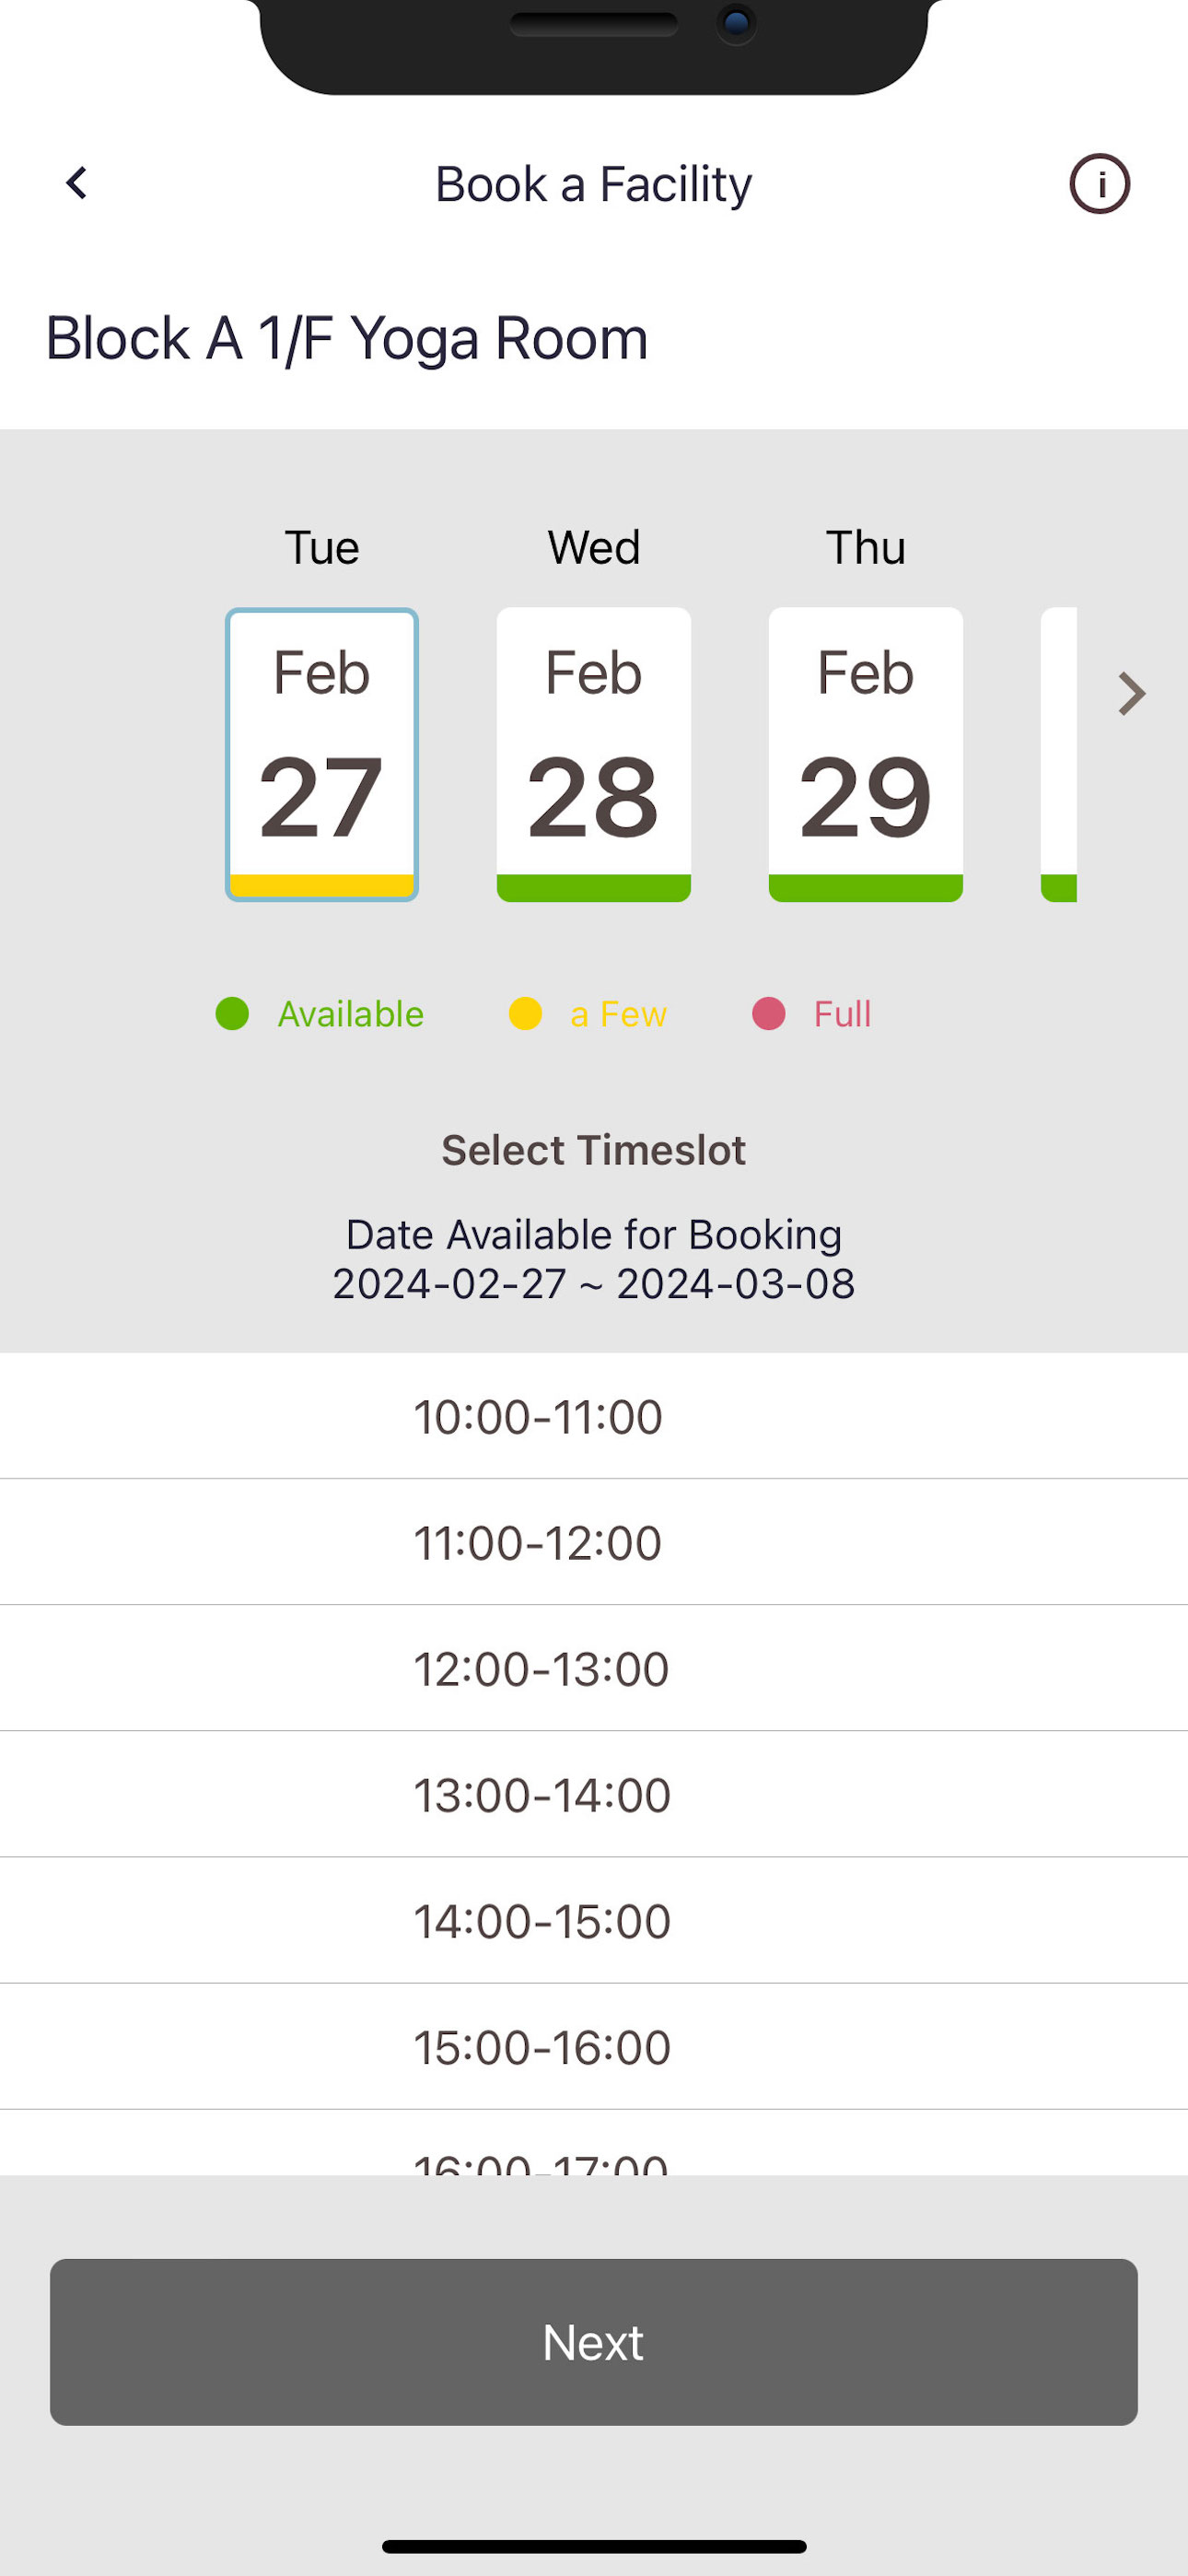
Task: Show next dates with right chevron
Action: click(x=1131, y=694)
